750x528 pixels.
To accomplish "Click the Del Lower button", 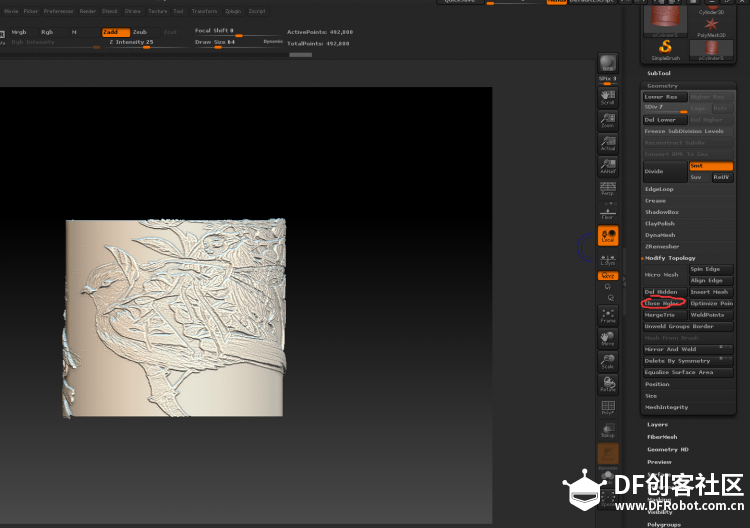I will (x=665, y=120).
